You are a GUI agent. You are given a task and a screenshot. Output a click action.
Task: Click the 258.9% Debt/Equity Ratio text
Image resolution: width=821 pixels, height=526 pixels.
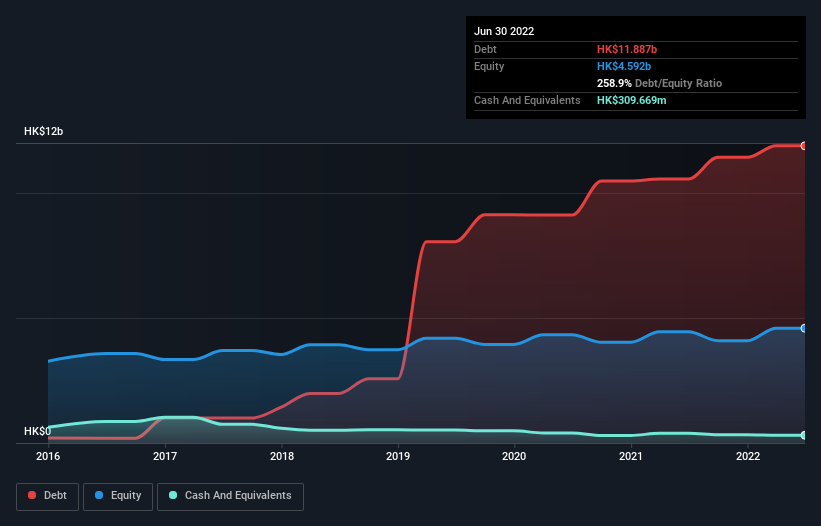click(x=659, y=83)
